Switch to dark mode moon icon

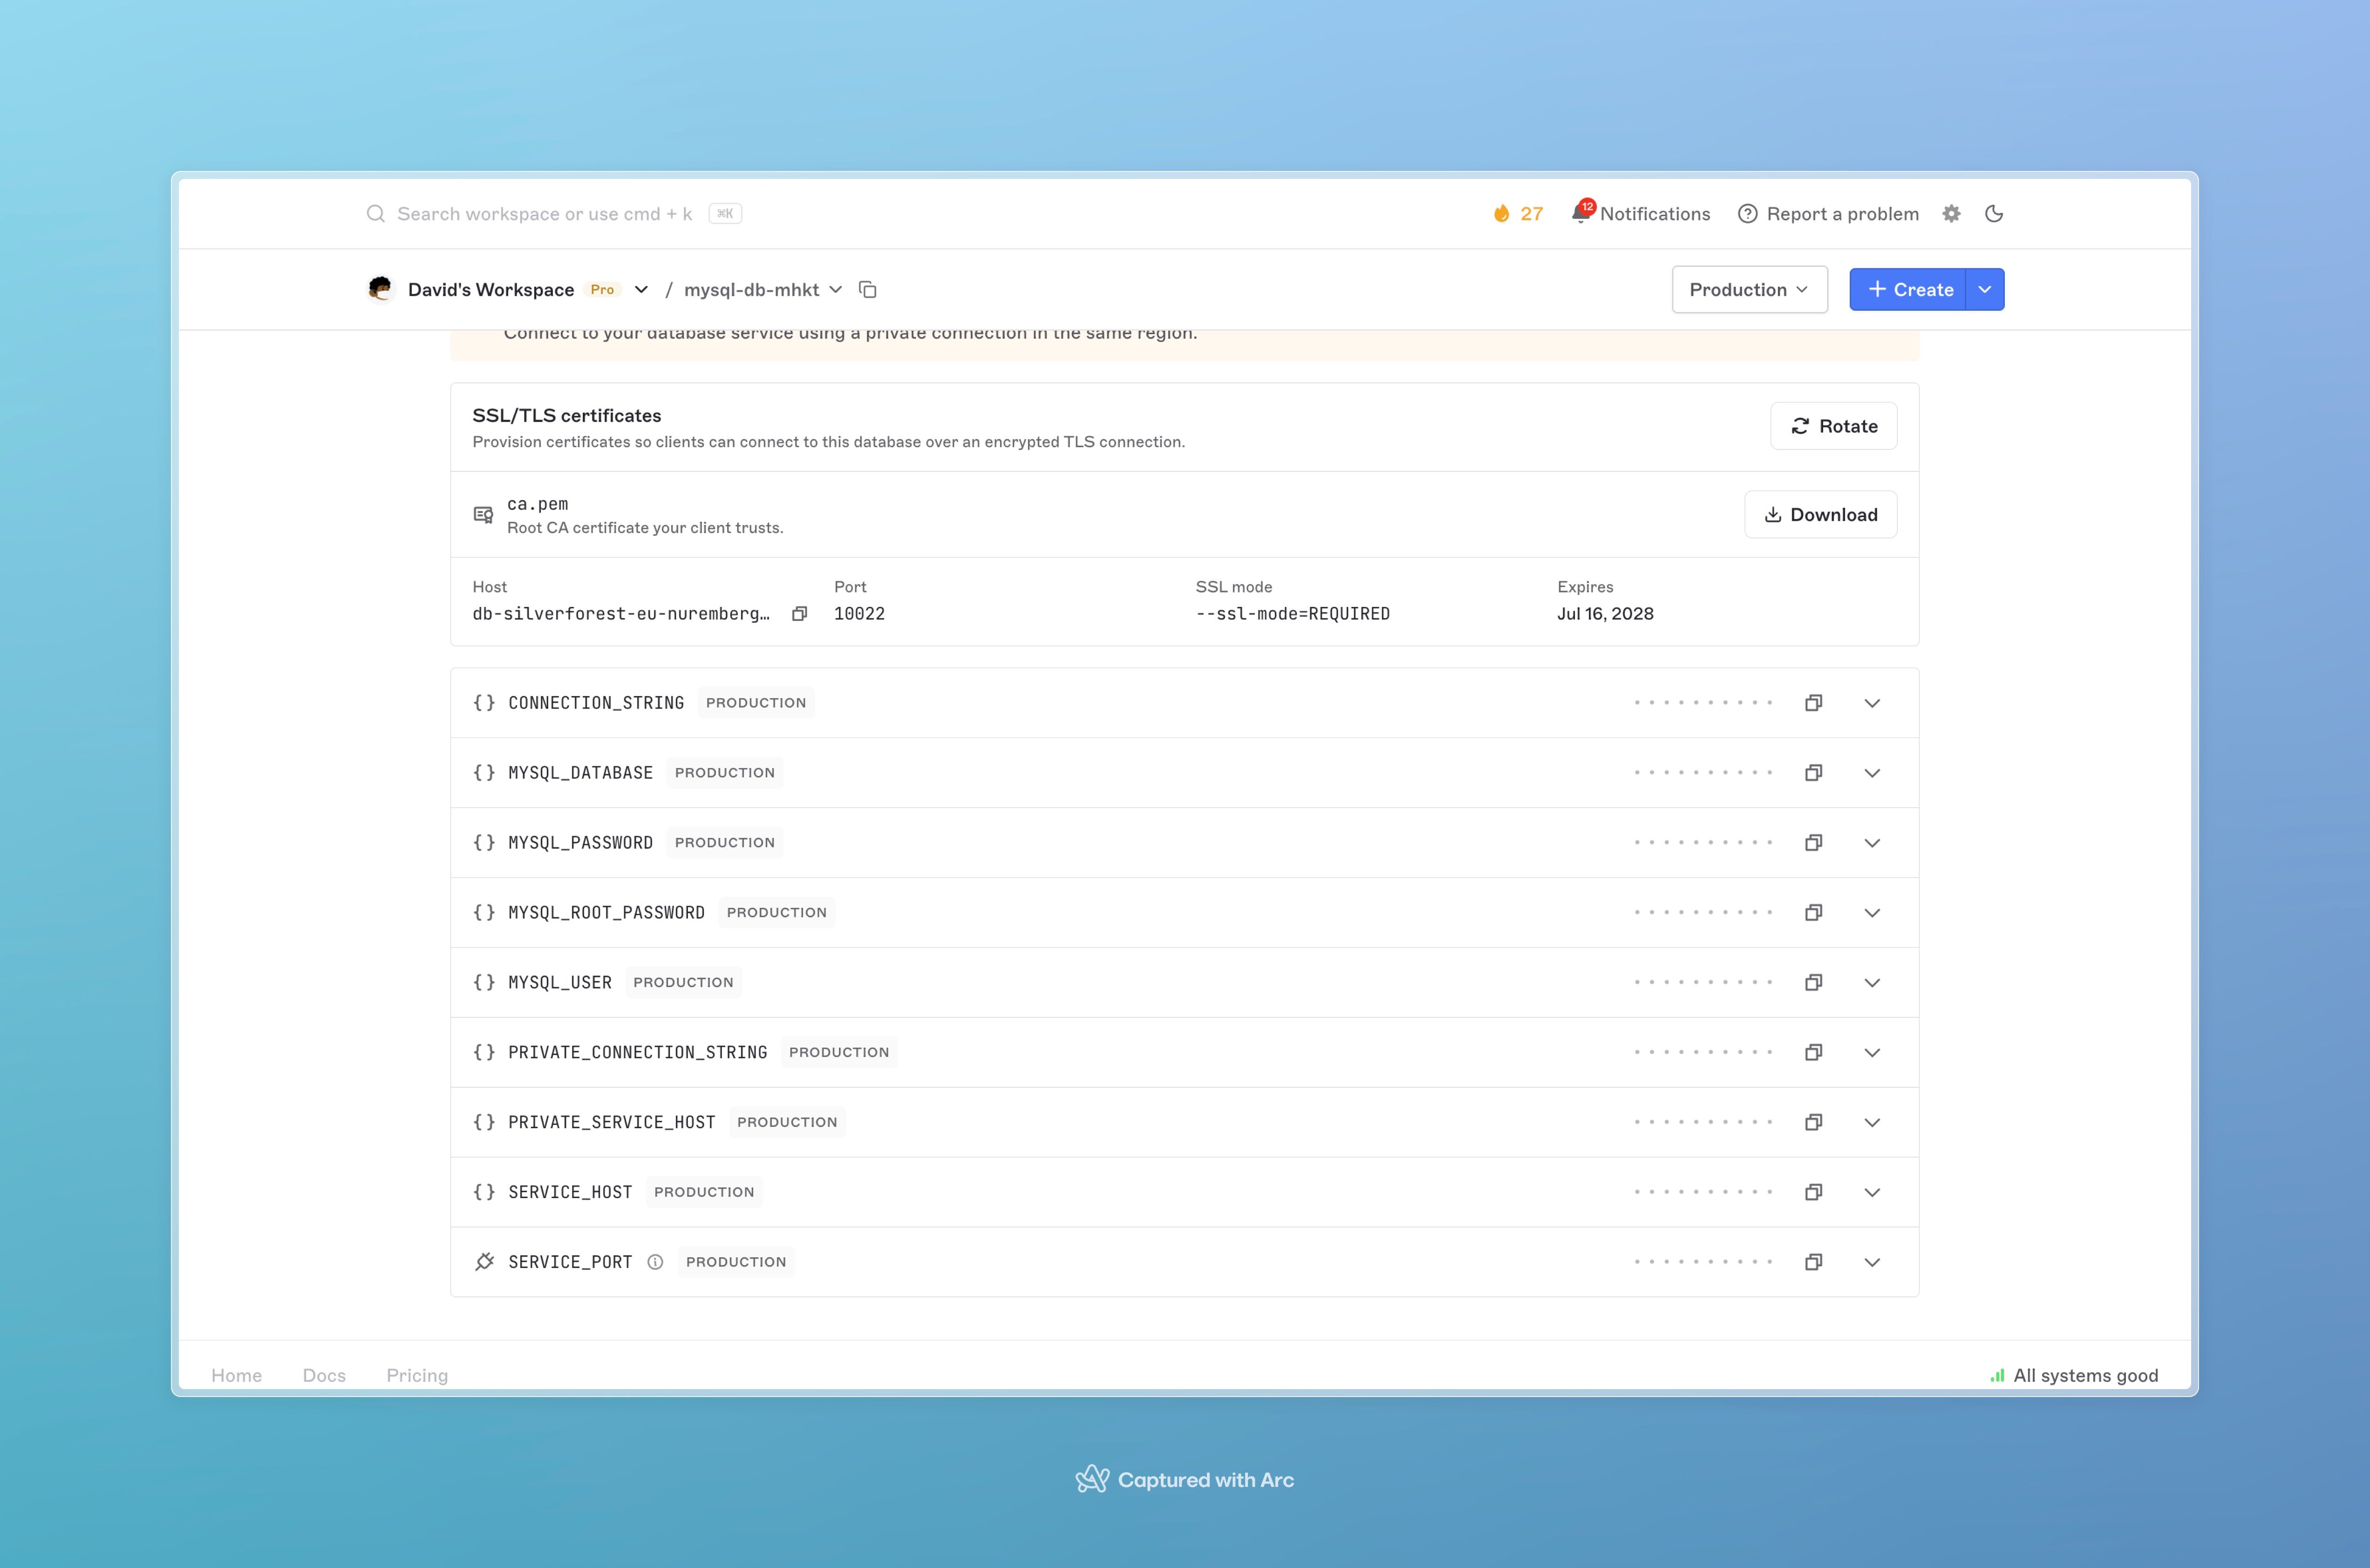[x=1994, y=213]
